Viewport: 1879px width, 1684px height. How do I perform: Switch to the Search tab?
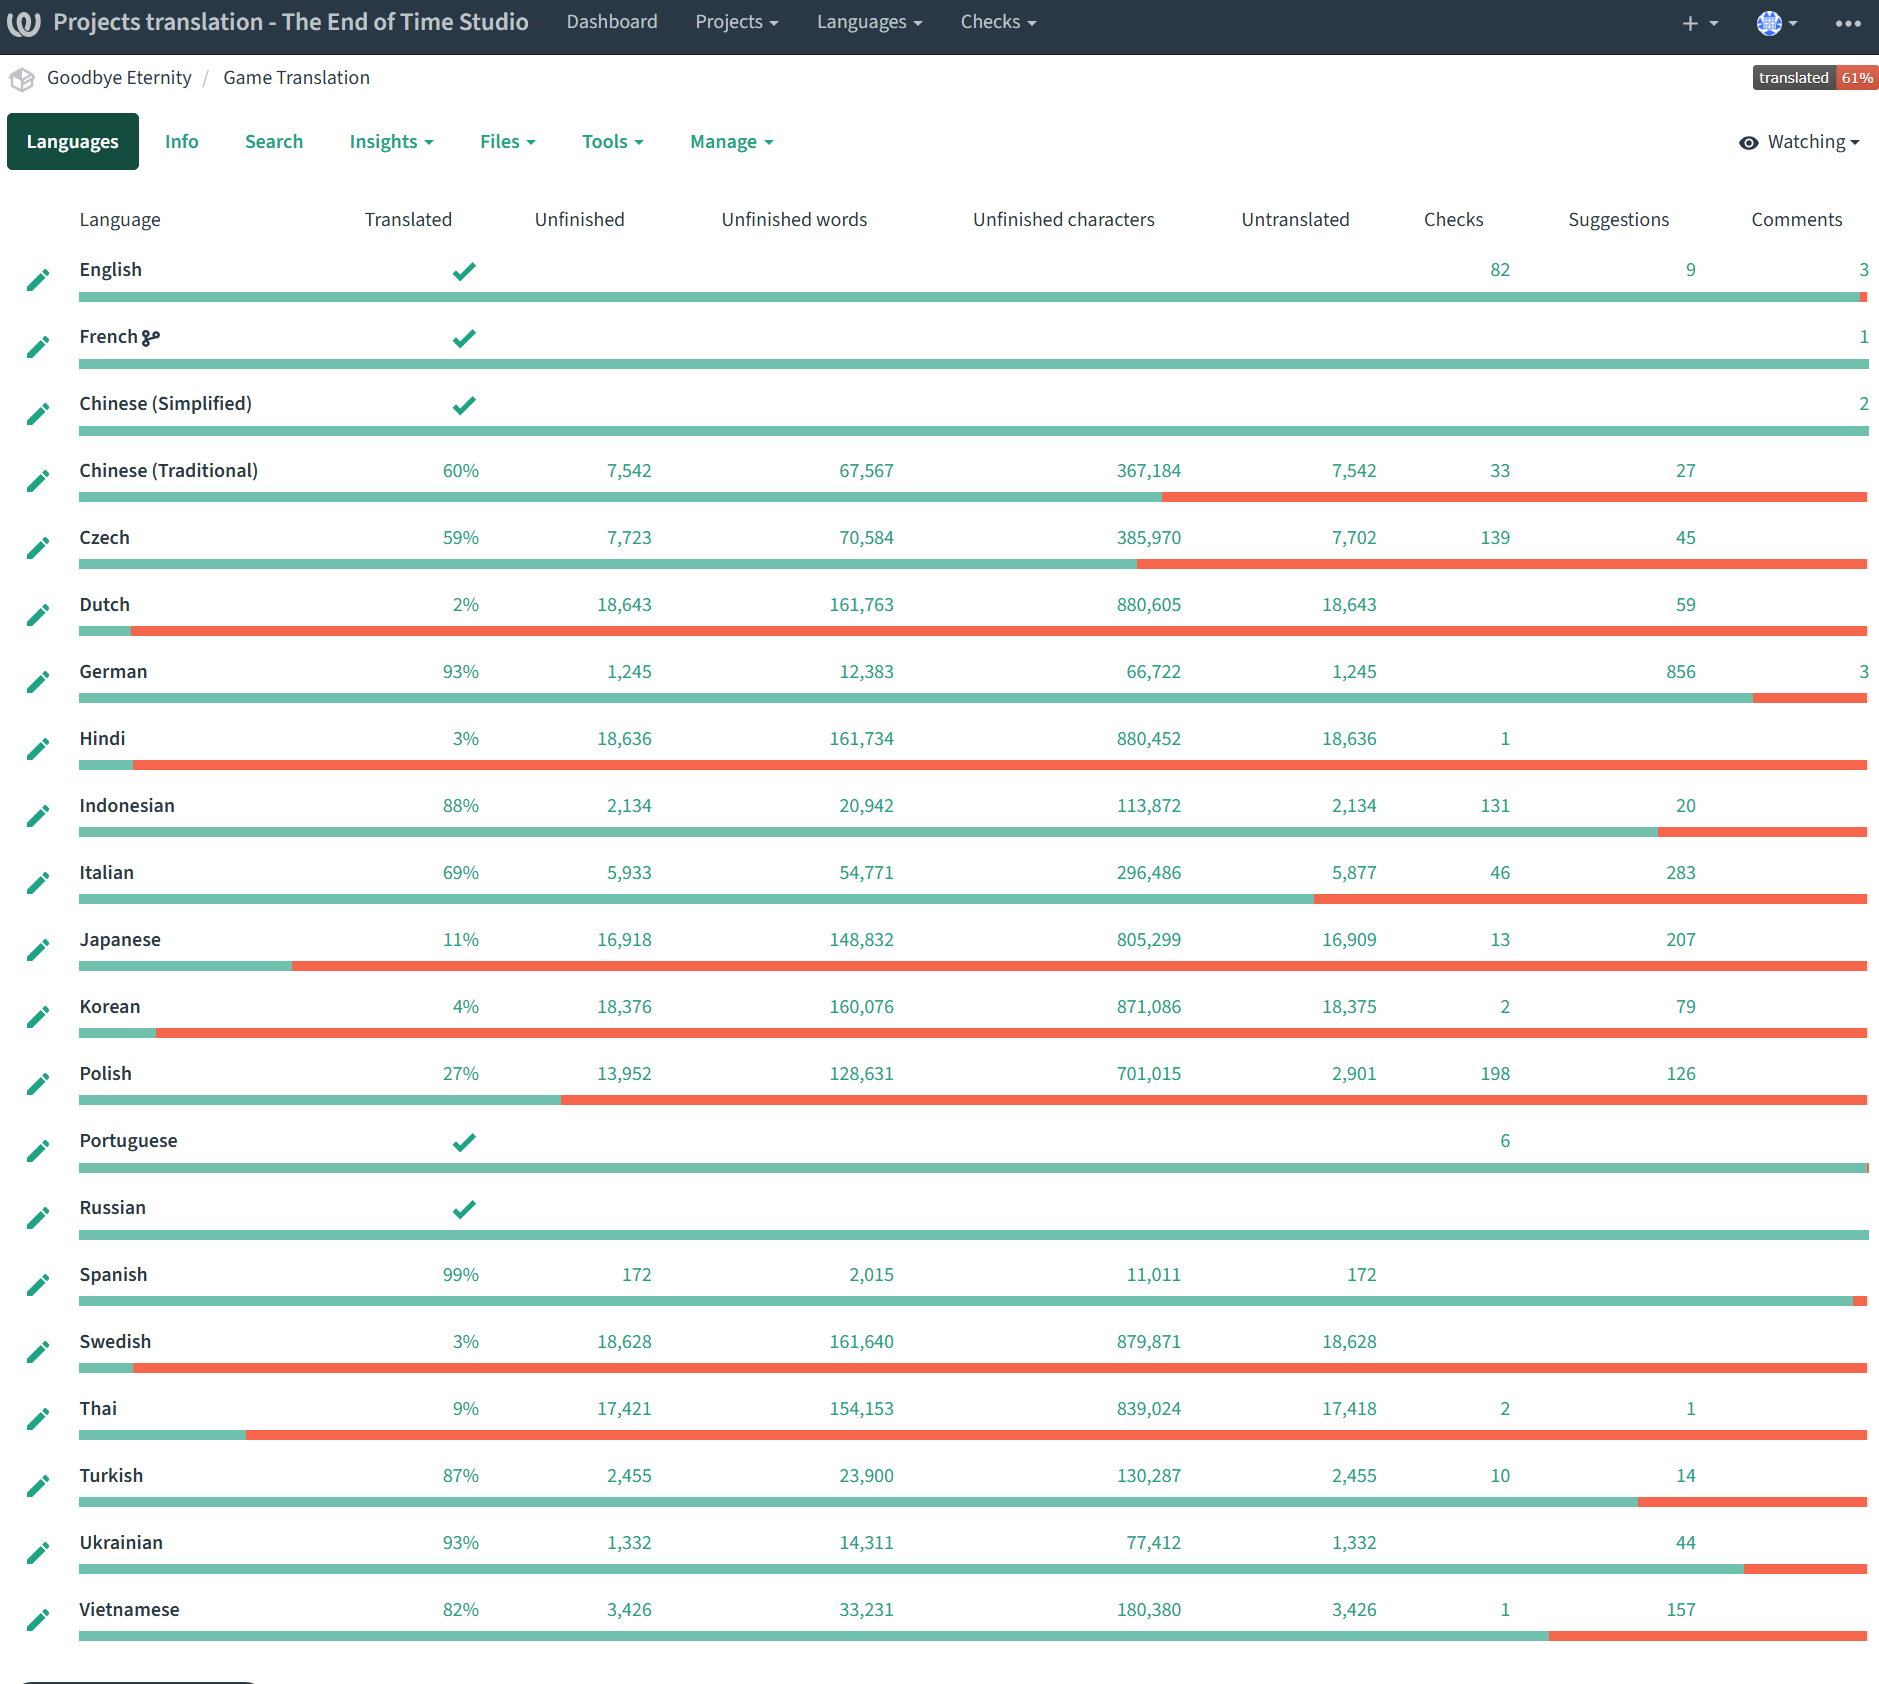pos(274,142)
